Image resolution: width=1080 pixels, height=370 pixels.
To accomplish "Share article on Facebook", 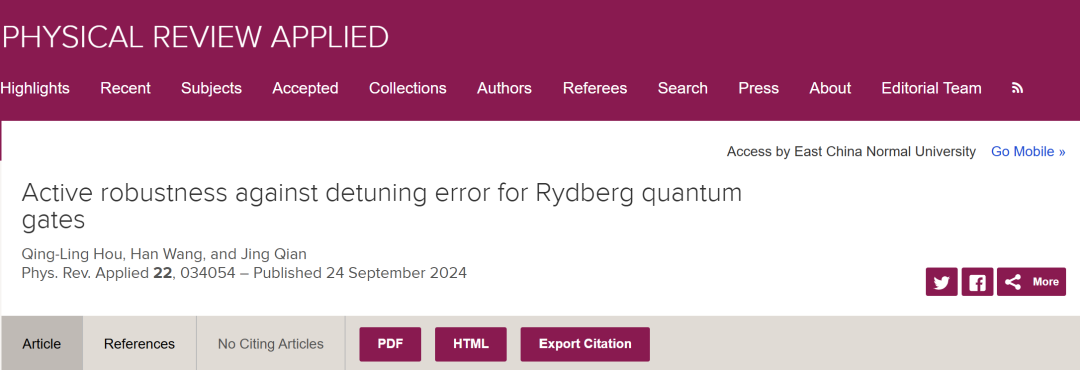I will [x=977, y=282].
